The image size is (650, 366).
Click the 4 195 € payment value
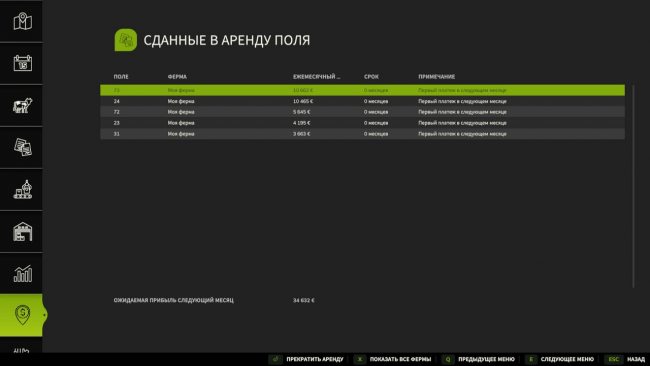point(301,123)
